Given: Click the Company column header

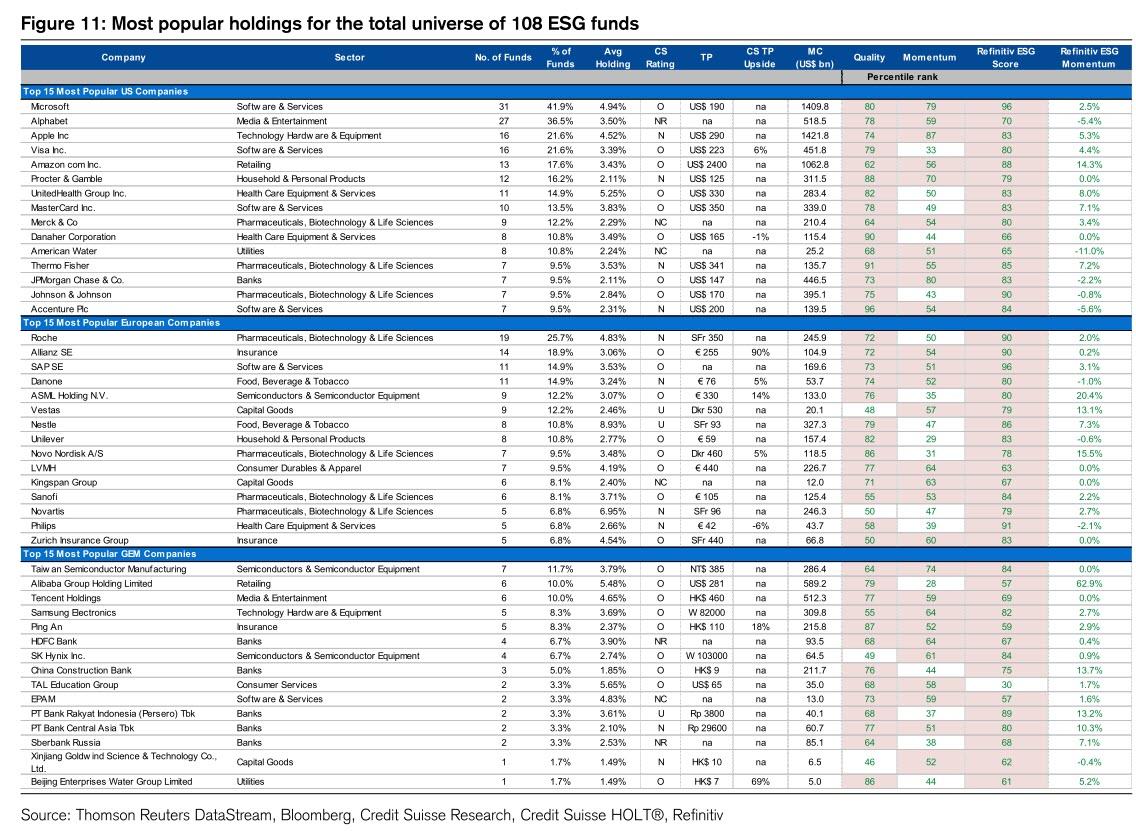Looking at the screenshot, I should pyautogui.click(x=123, y=58).
